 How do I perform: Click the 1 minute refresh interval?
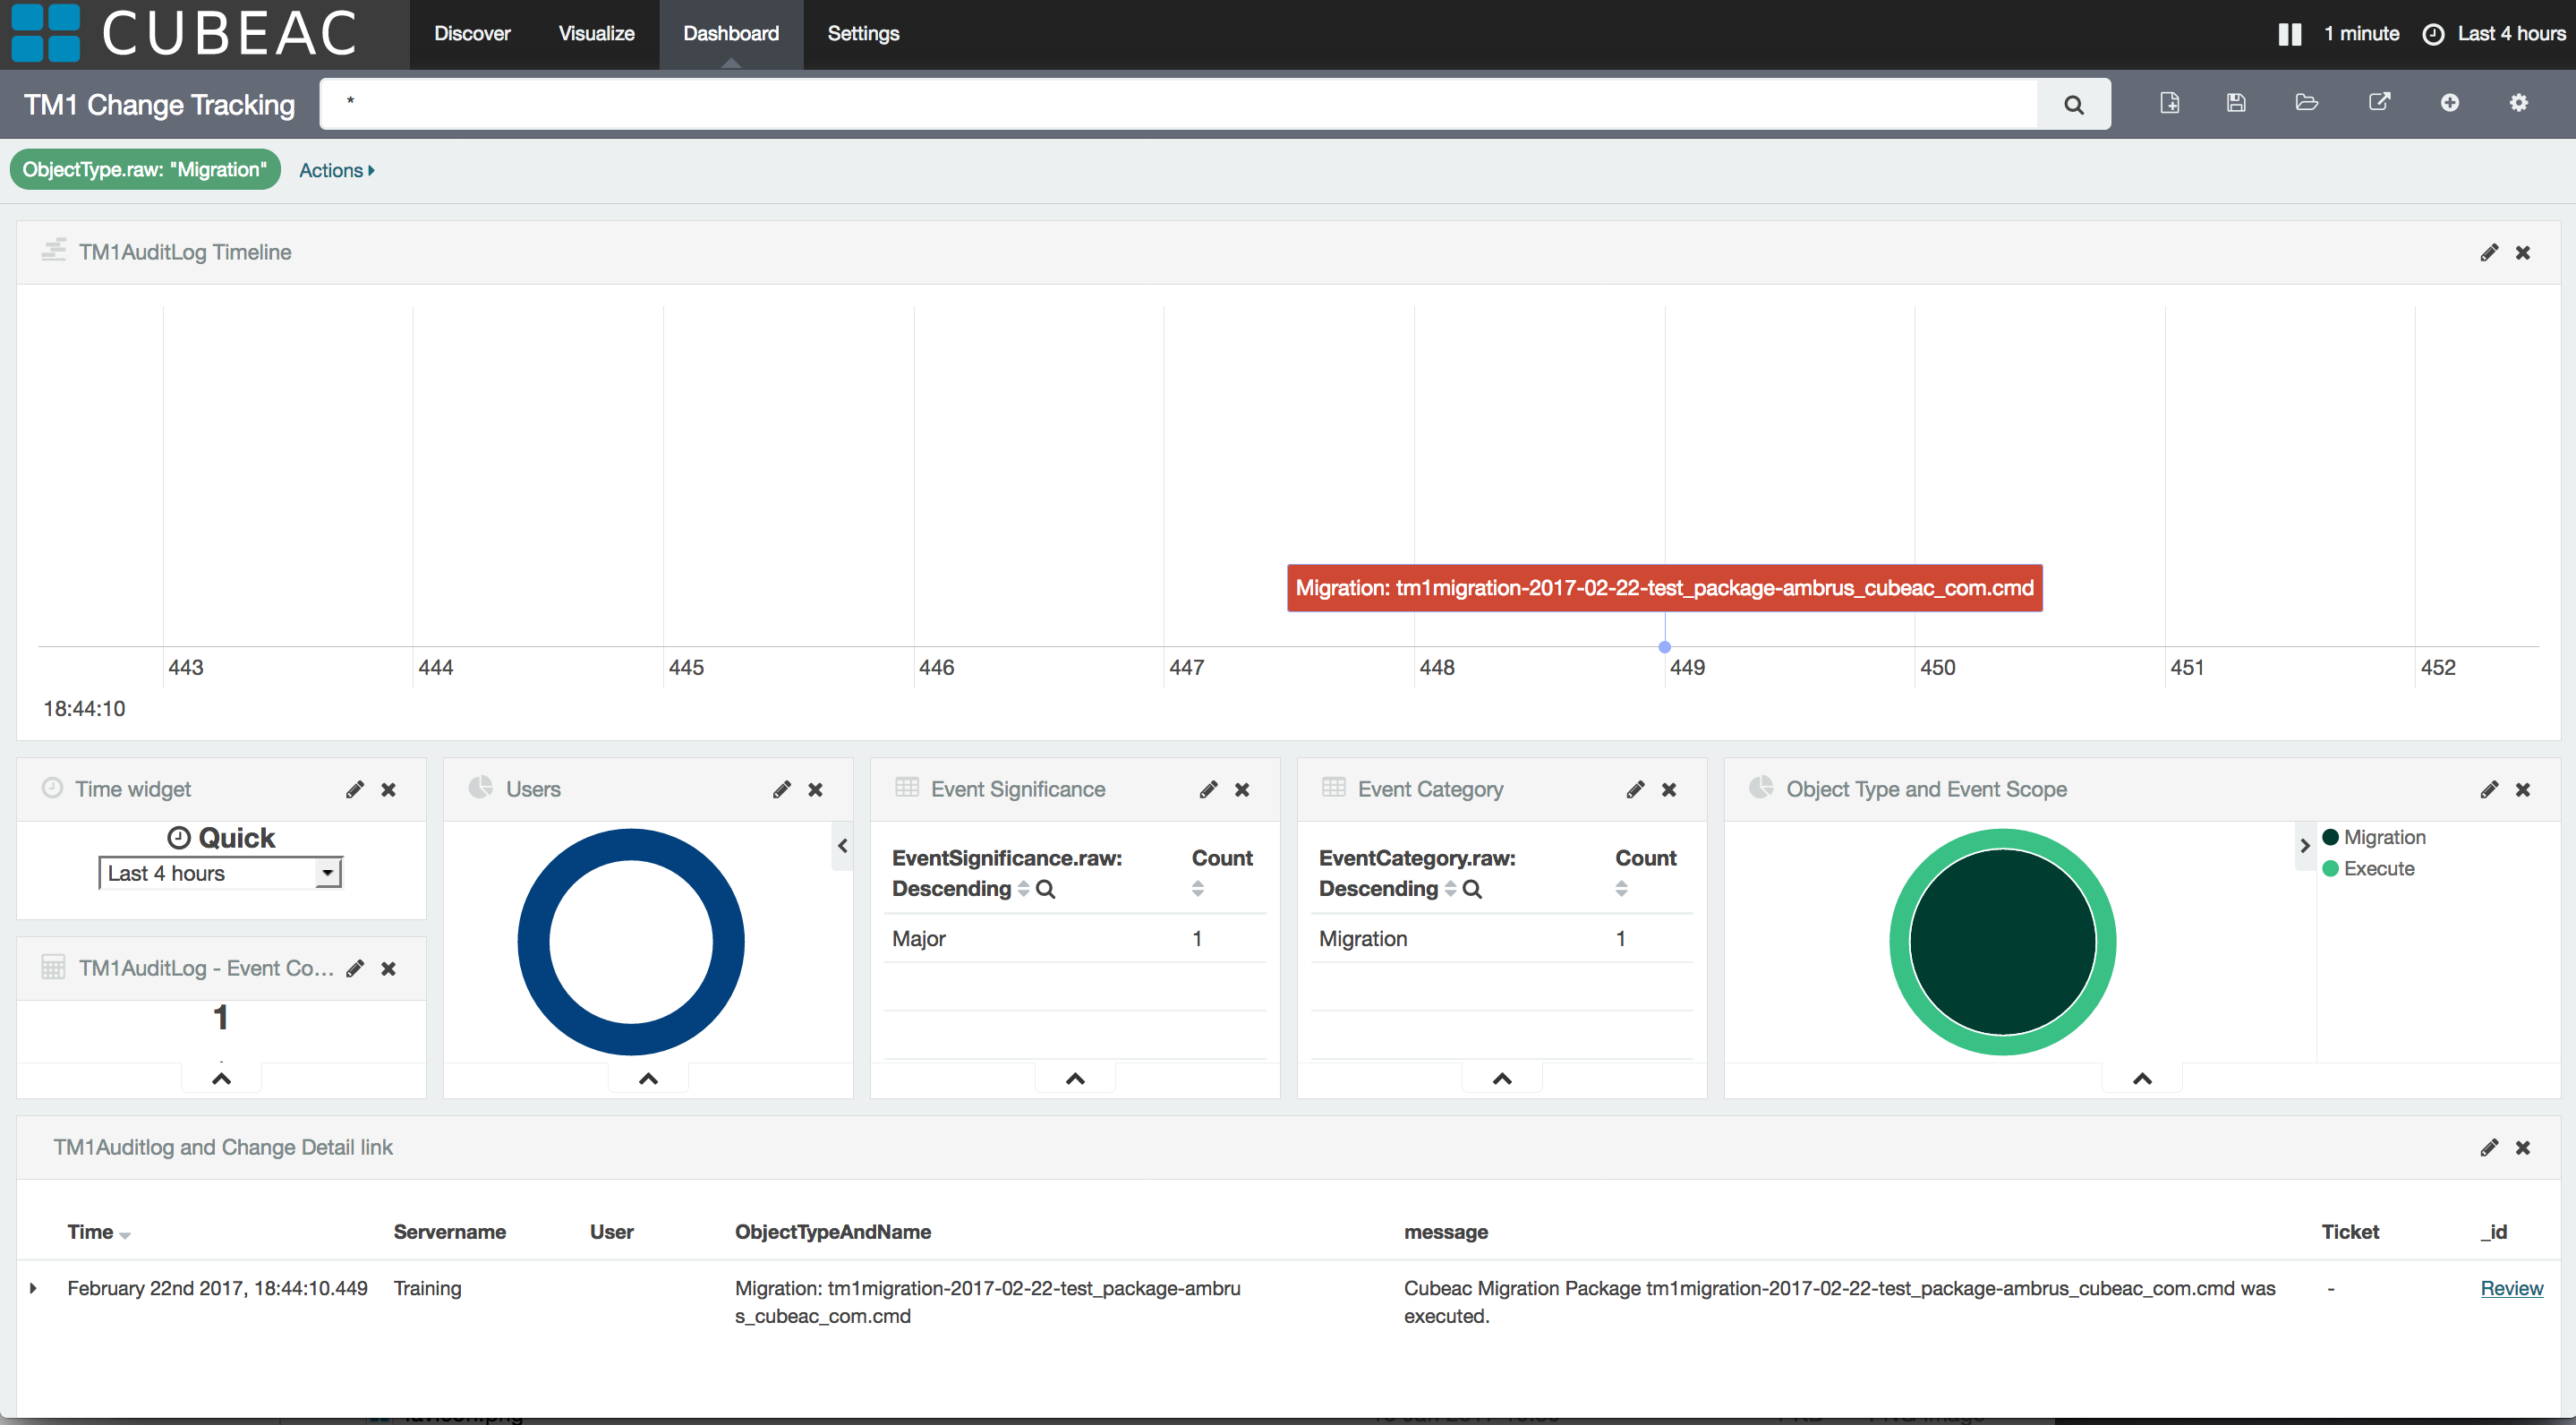point(2361,34)
